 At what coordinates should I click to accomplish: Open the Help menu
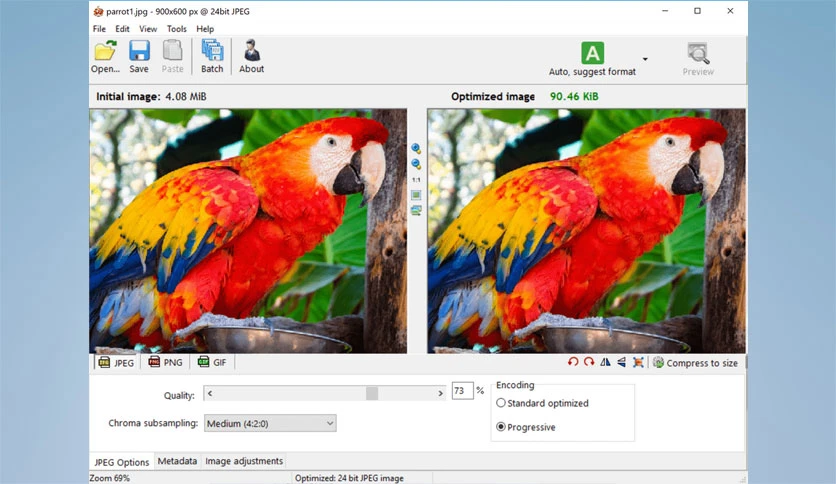click(205, 29)
